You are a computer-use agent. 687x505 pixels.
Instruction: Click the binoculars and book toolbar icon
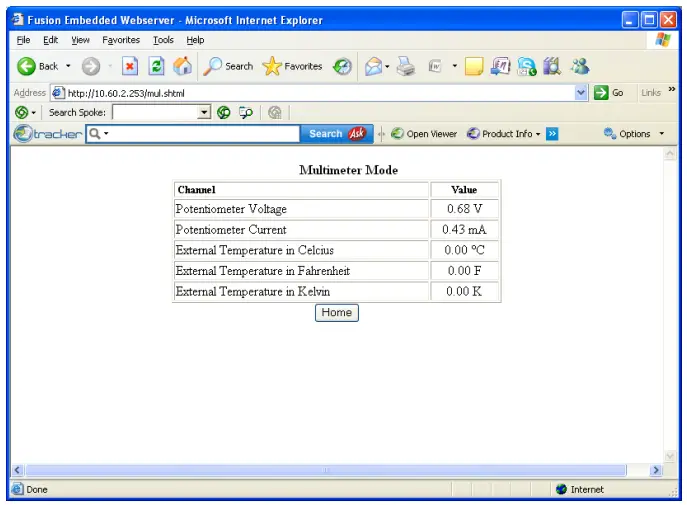point(552,67)
